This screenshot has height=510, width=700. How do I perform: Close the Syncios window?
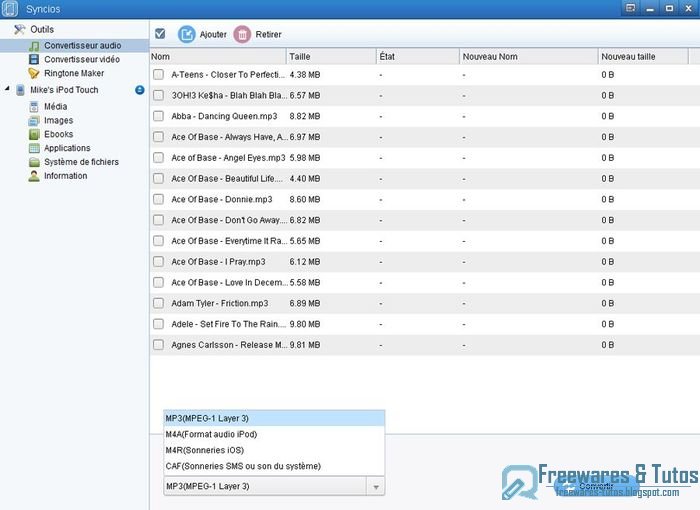[x=688, y=8]
